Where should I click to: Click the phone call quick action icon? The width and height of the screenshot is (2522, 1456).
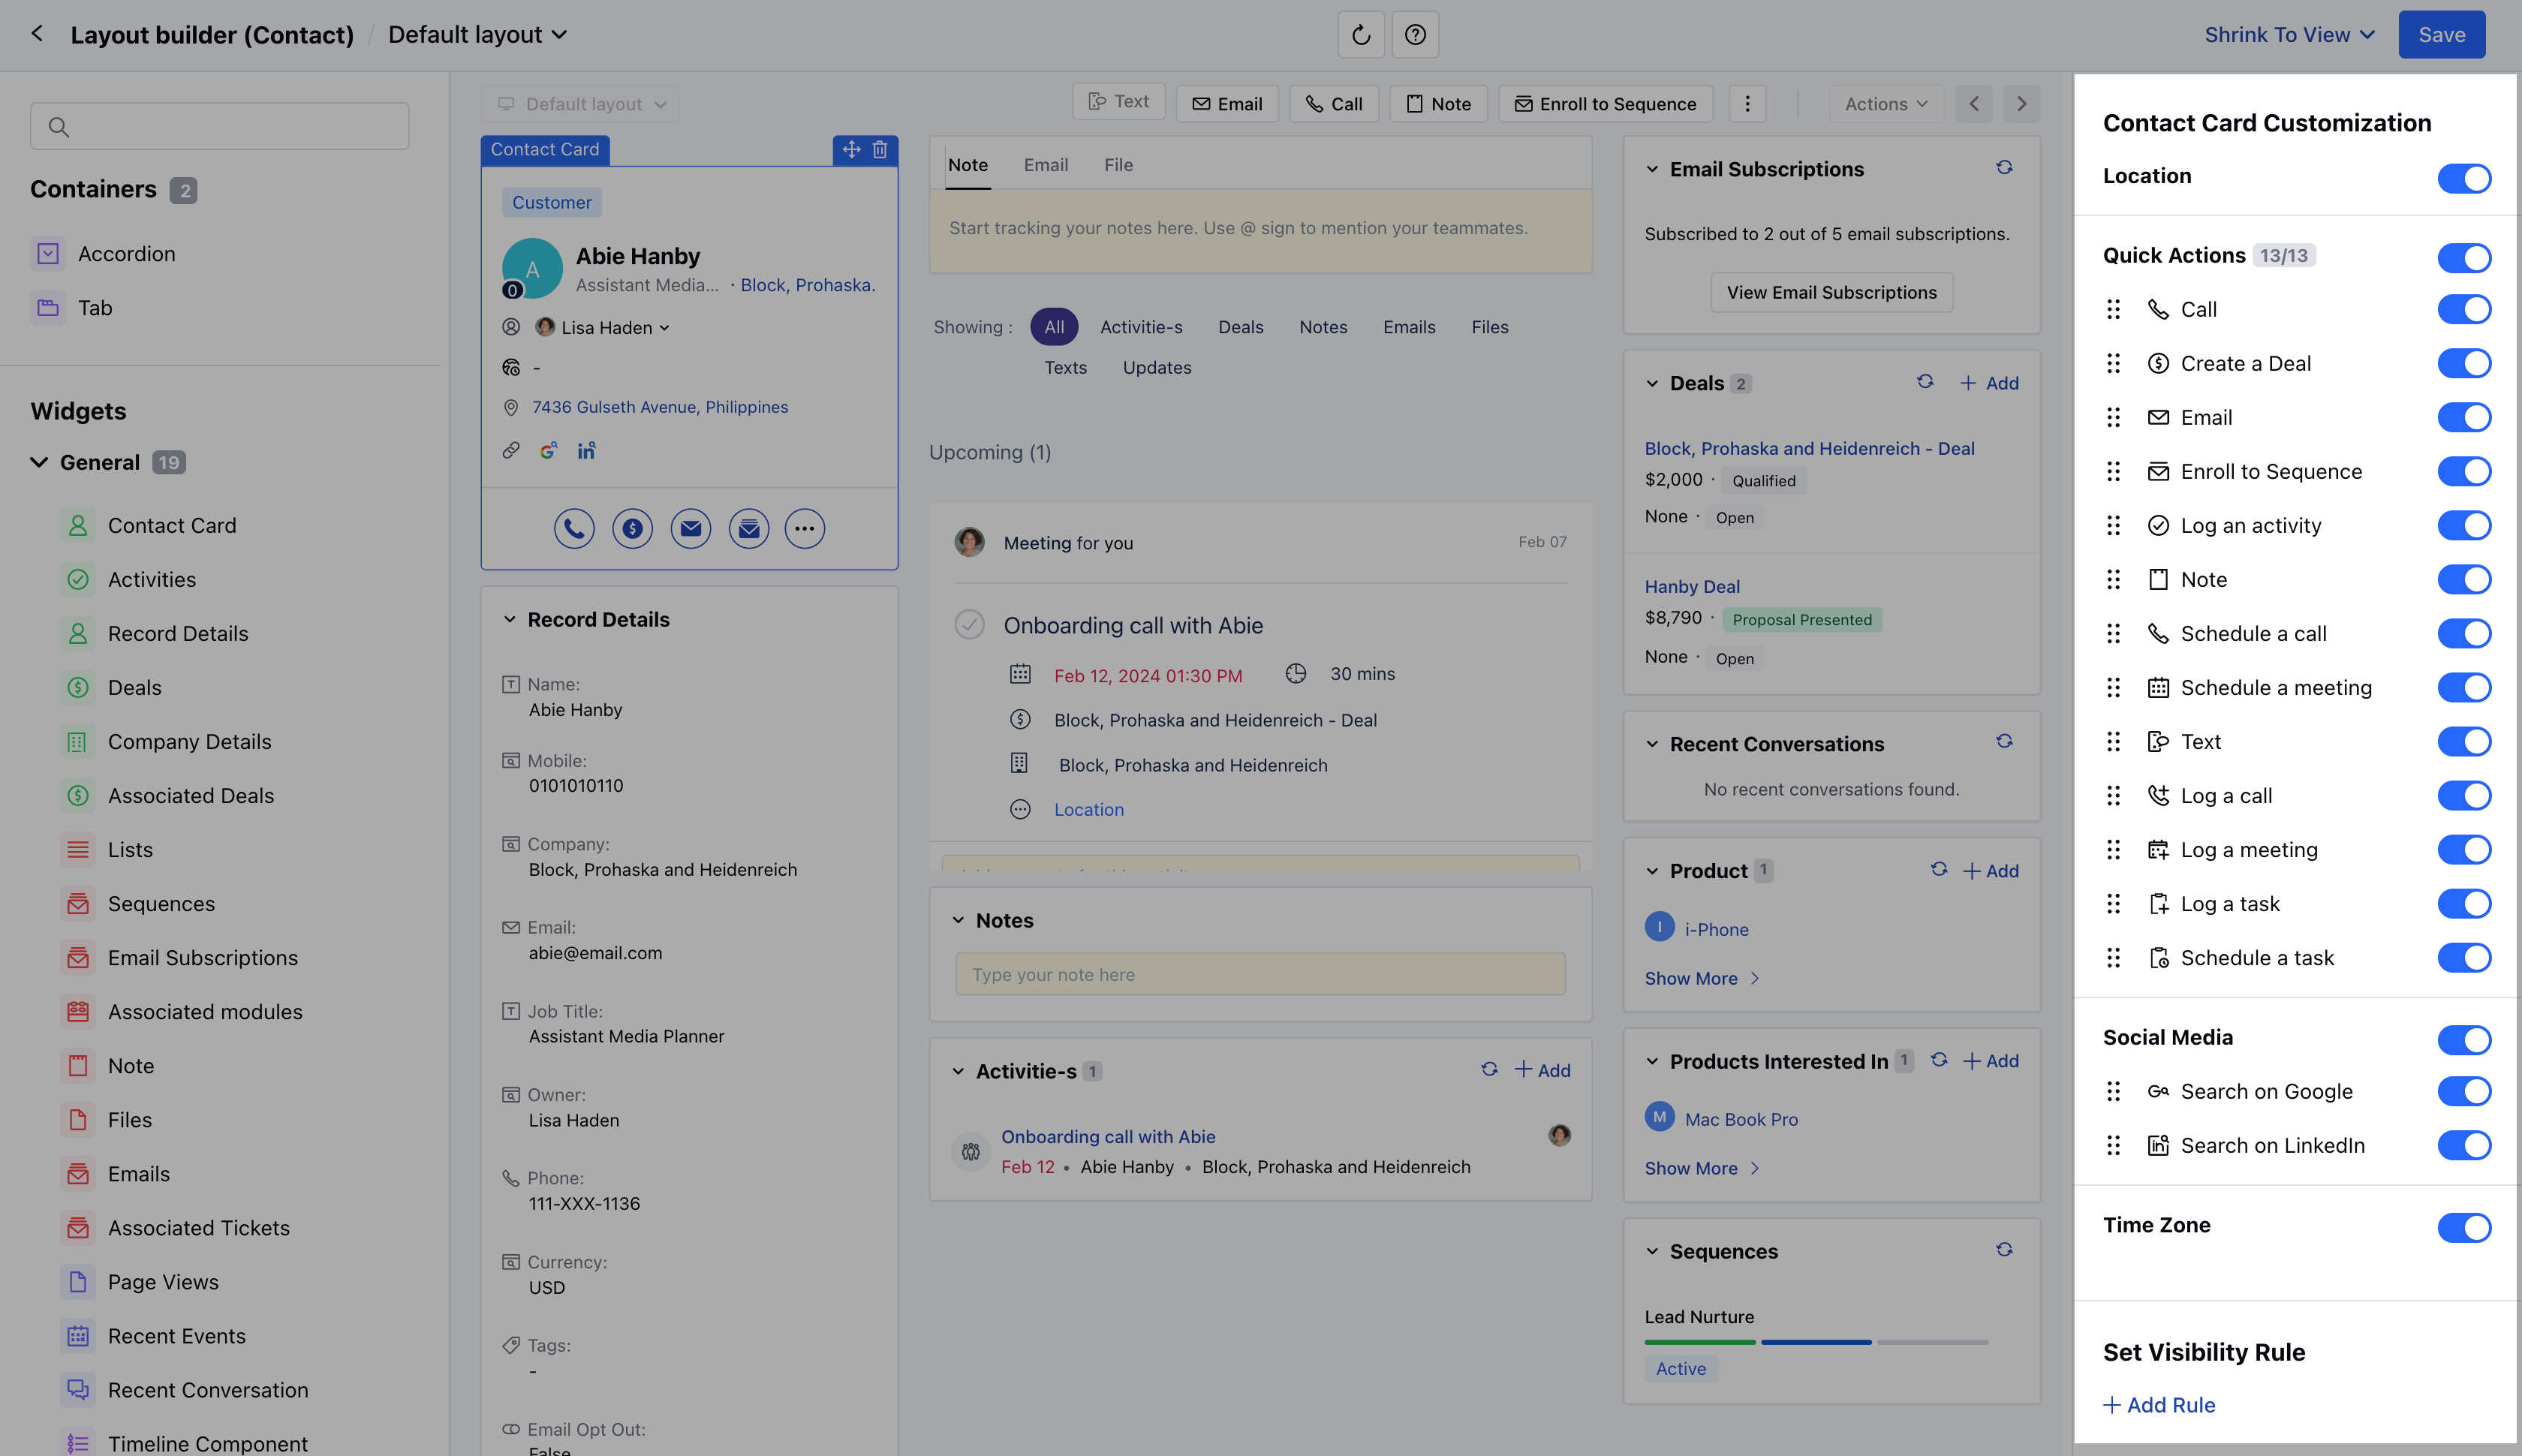574,528
